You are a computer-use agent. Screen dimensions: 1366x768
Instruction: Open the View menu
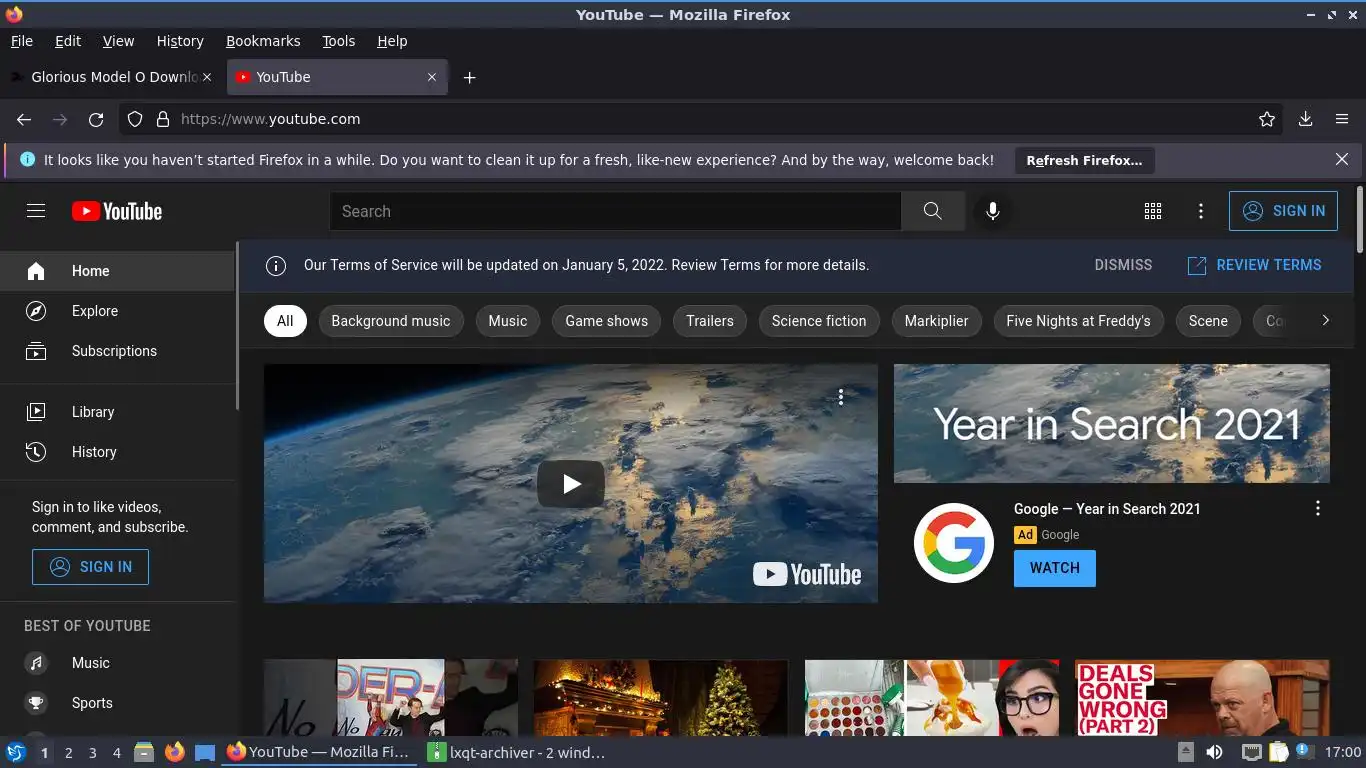[x=118, y=41]
